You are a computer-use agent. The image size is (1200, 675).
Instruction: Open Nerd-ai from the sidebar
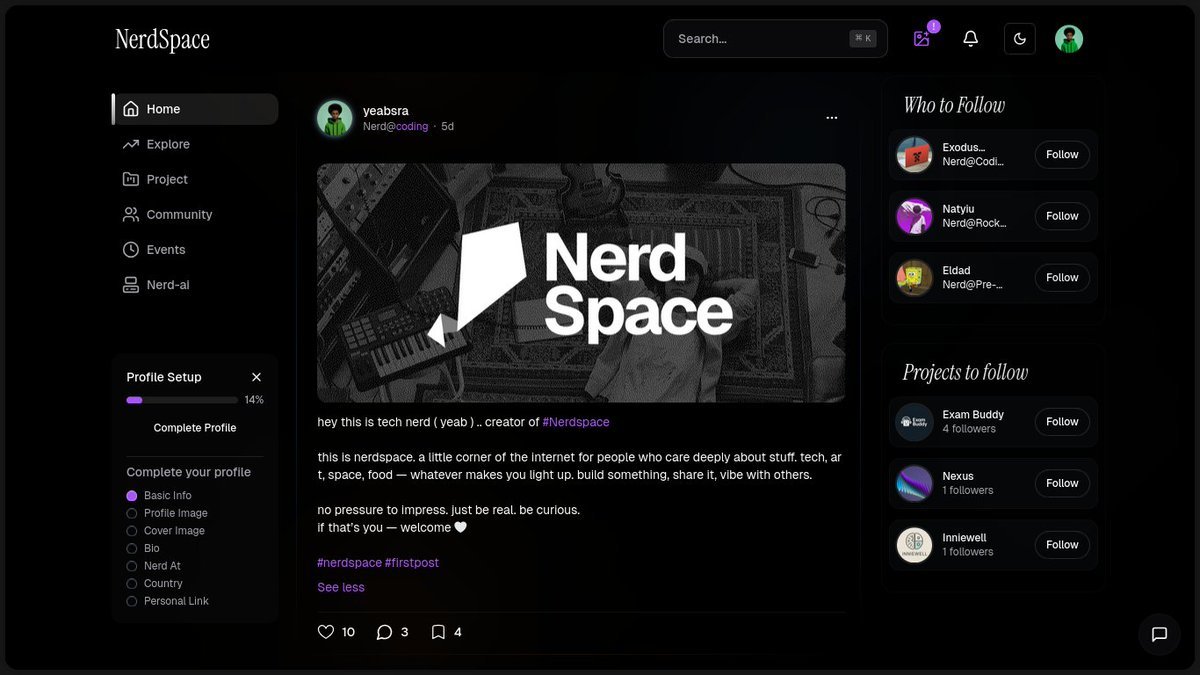[167, 285]
